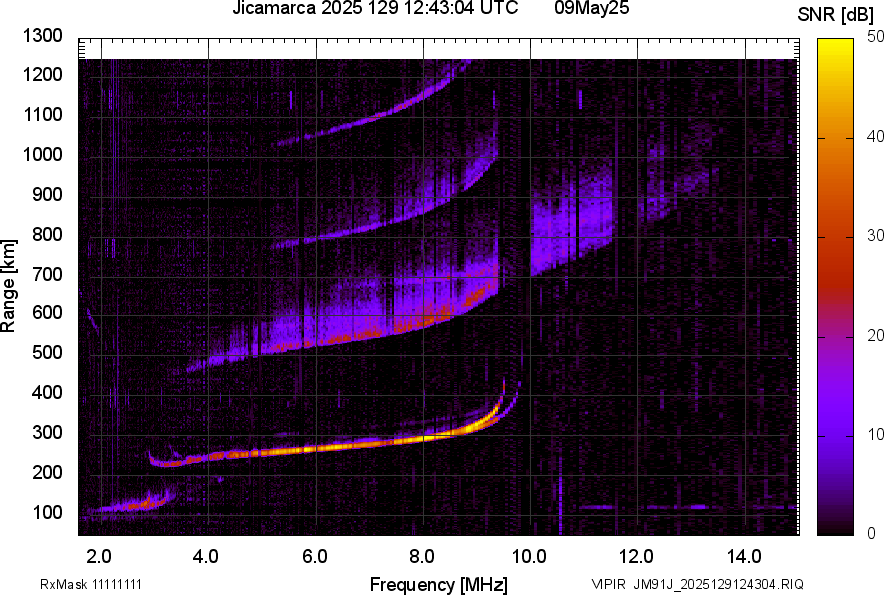Click the 30 dB colorbar label
This screenshot has width=884, height=595.
coord(876,236)
